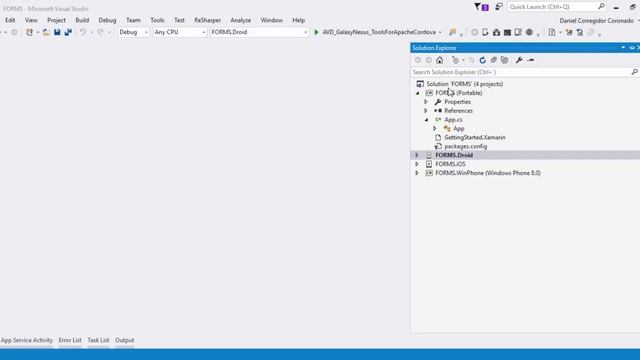Image resolution: width=640 pixels, height=360 pixels.
Task: Select the packages.config file
Action: click(465, 147)
